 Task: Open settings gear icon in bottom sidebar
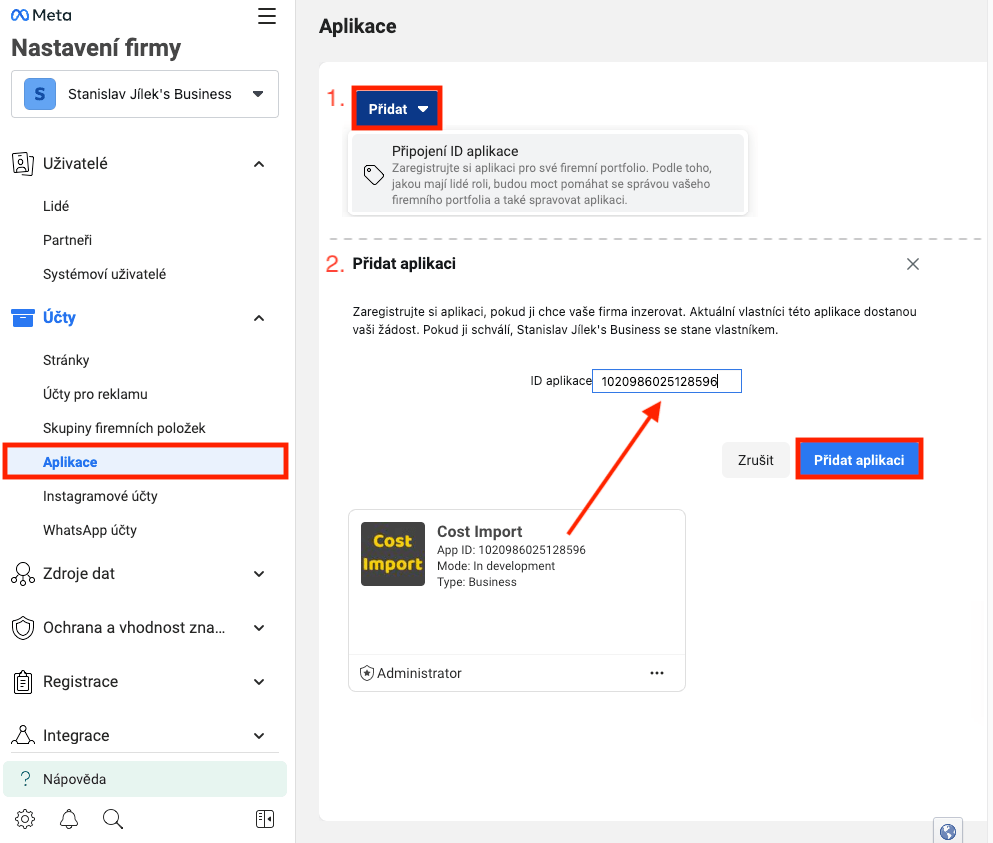[25, 819]
